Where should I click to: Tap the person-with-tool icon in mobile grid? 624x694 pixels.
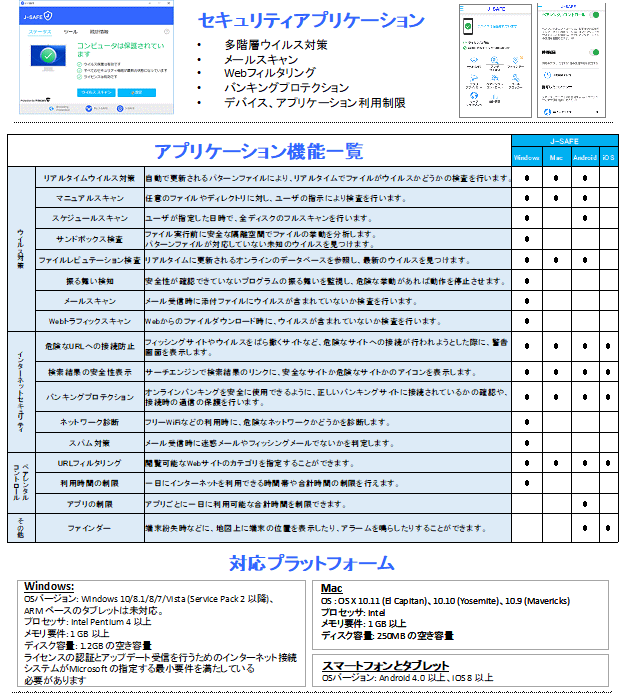(x=516, y=78)
